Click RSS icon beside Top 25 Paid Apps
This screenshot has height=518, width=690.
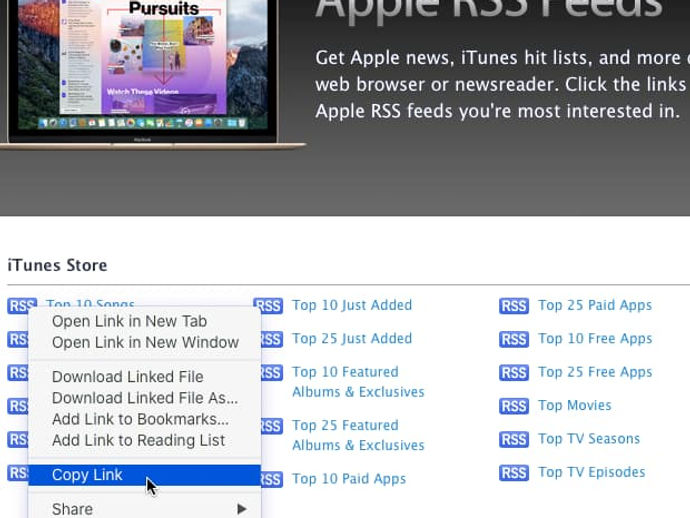[514, 306]
